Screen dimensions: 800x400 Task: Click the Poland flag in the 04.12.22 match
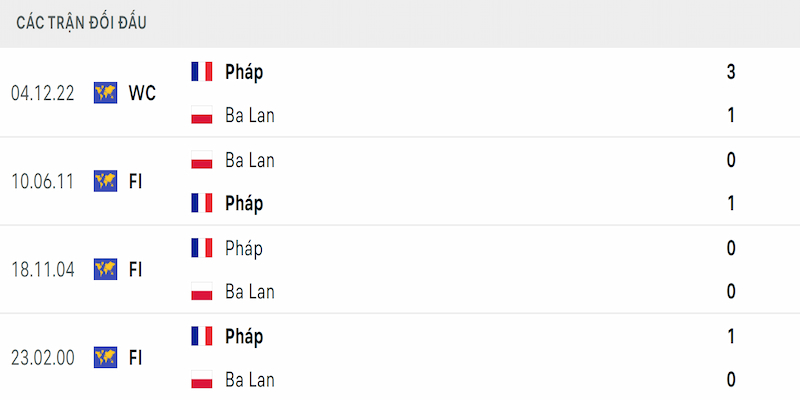pos(202,115)
